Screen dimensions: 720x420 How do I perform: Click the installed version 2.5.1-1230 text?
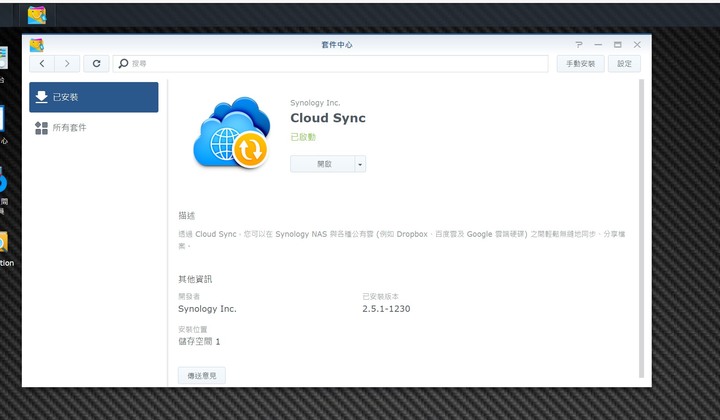386,308
